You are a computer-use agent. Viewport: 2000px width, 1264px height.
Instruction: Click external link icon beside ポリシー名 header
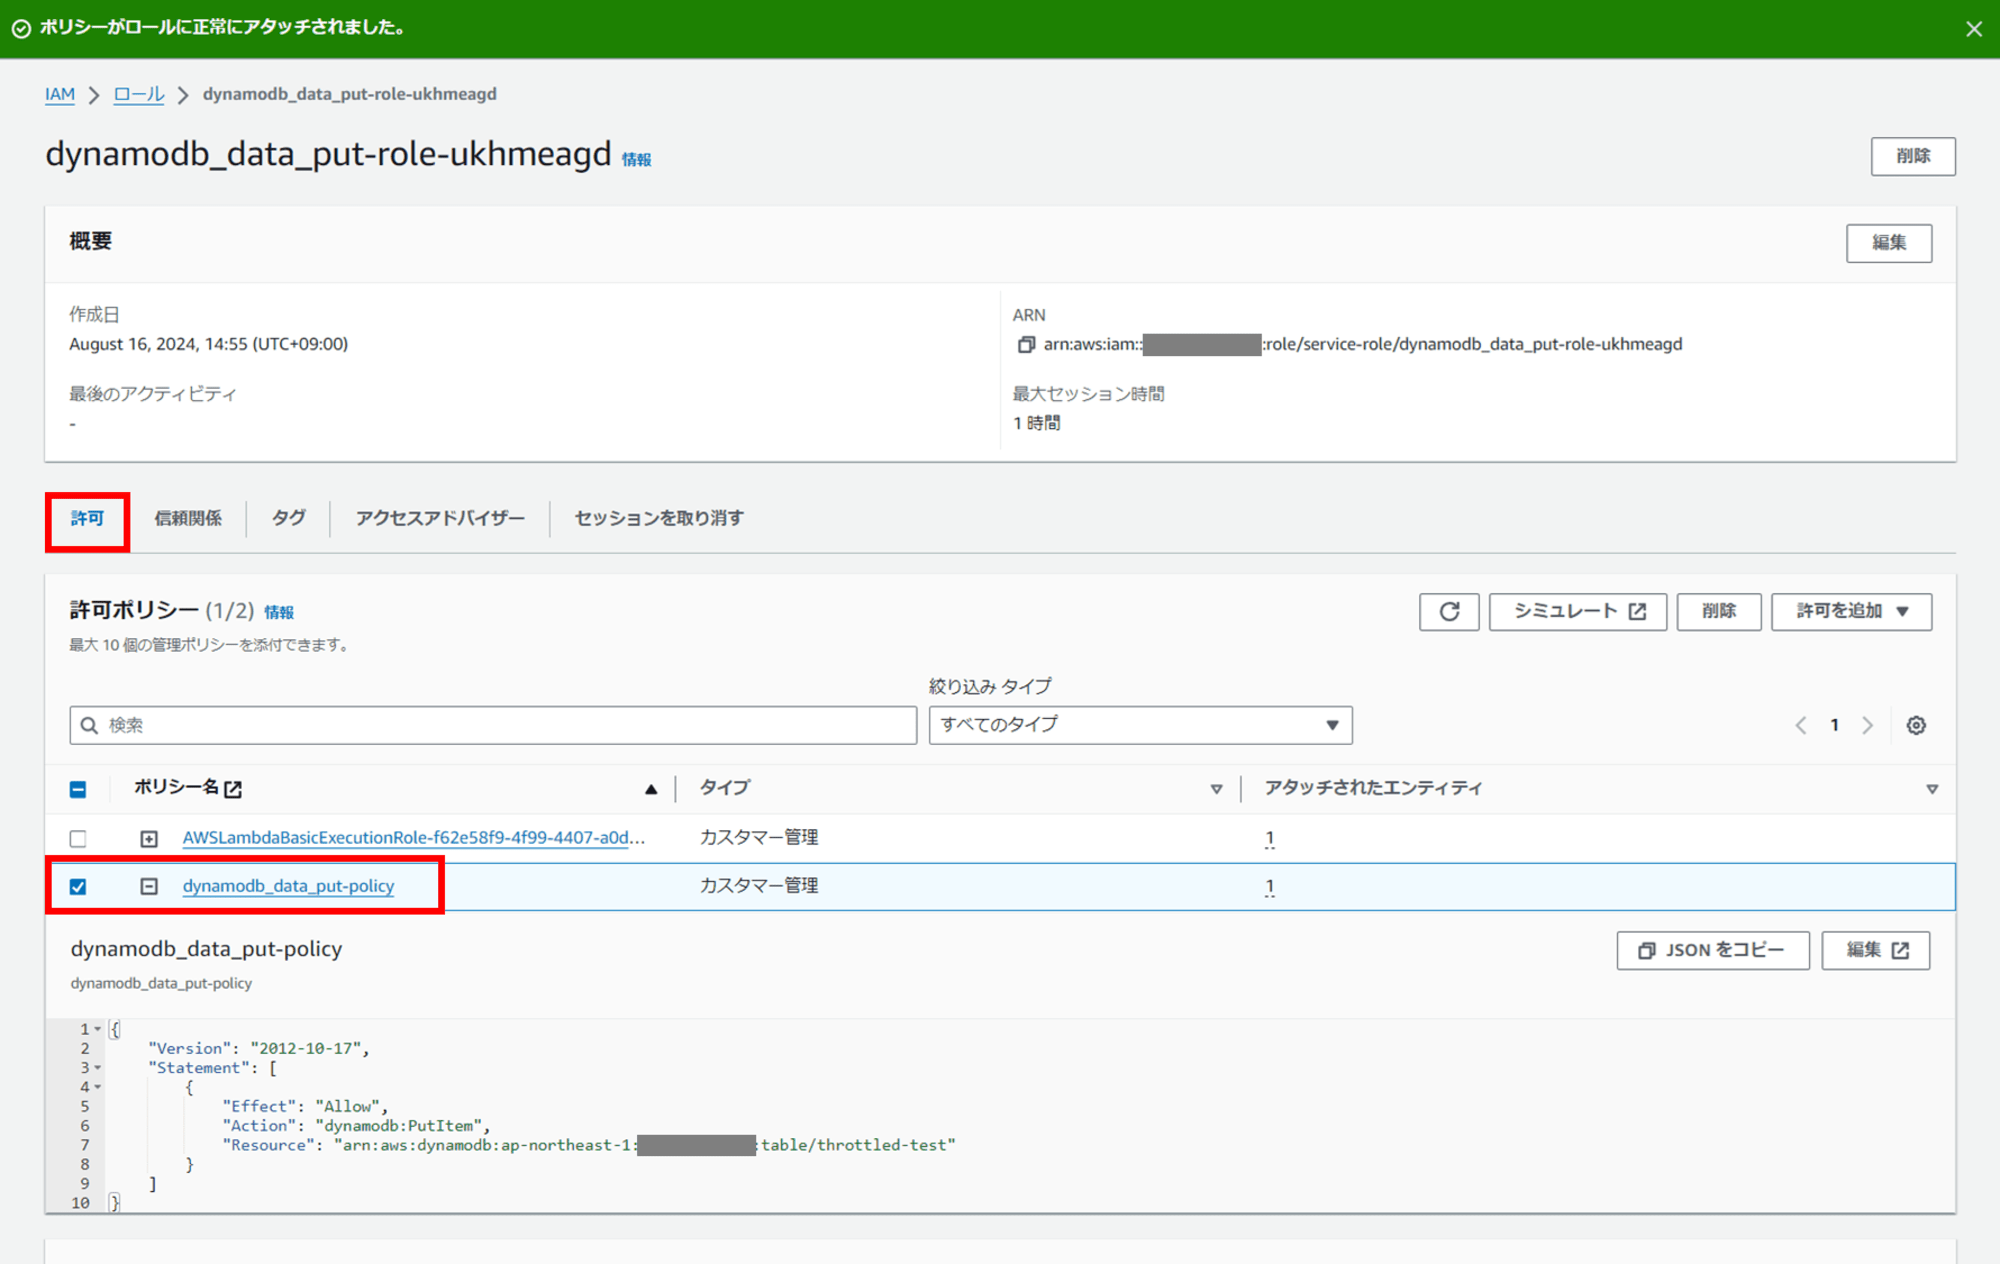point(233,789)
